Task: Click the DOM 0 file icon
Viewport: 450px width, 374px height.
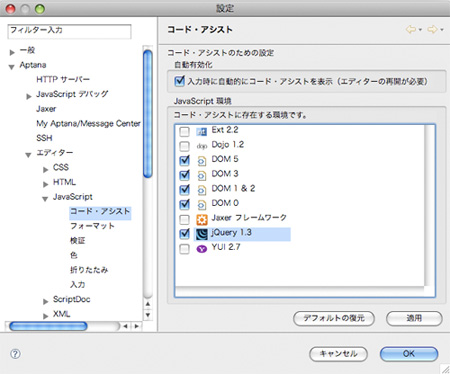Action: tap(201, 205)
